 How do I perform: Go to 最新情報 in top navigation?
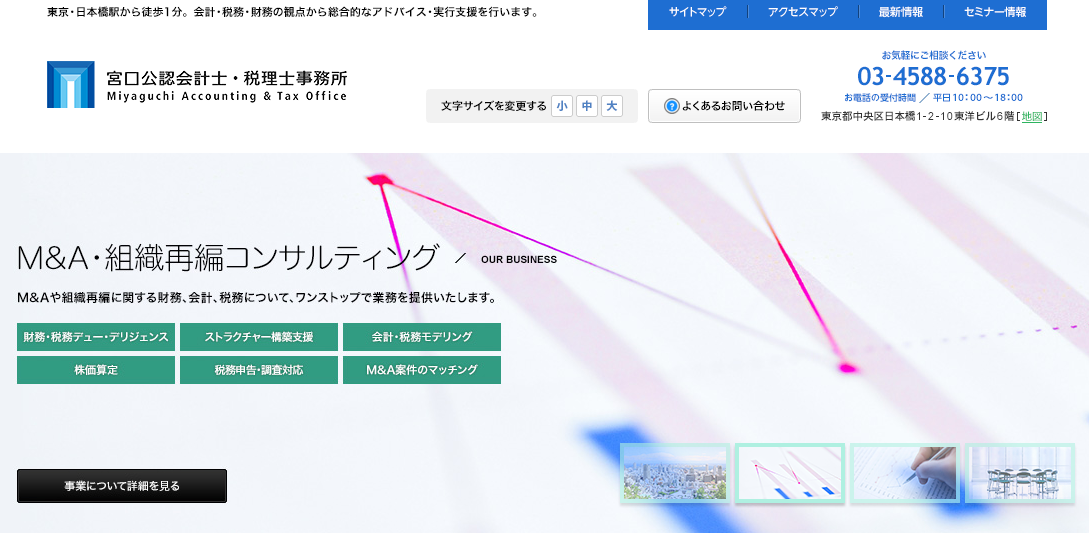(x=900, y=13)
